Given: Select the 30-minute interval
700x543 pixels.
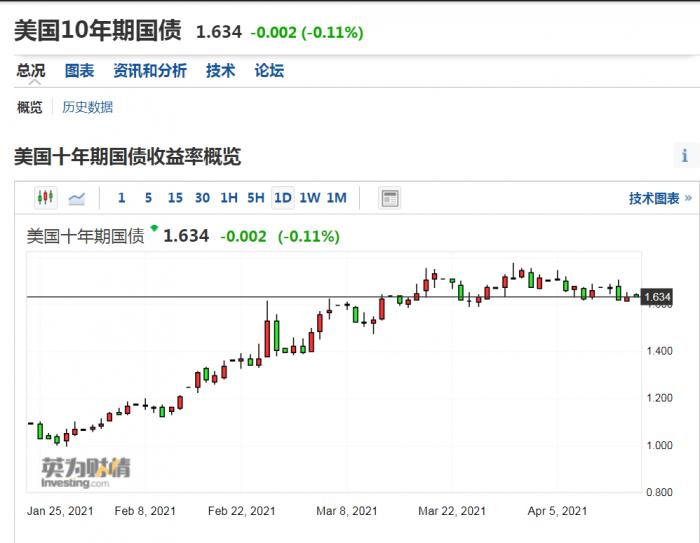Looking at the screenshot, I should coord(202,198).
